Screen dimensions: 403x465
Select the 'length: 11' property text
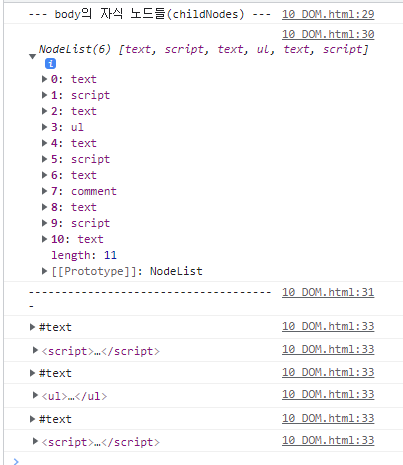(x=84, y=255)
